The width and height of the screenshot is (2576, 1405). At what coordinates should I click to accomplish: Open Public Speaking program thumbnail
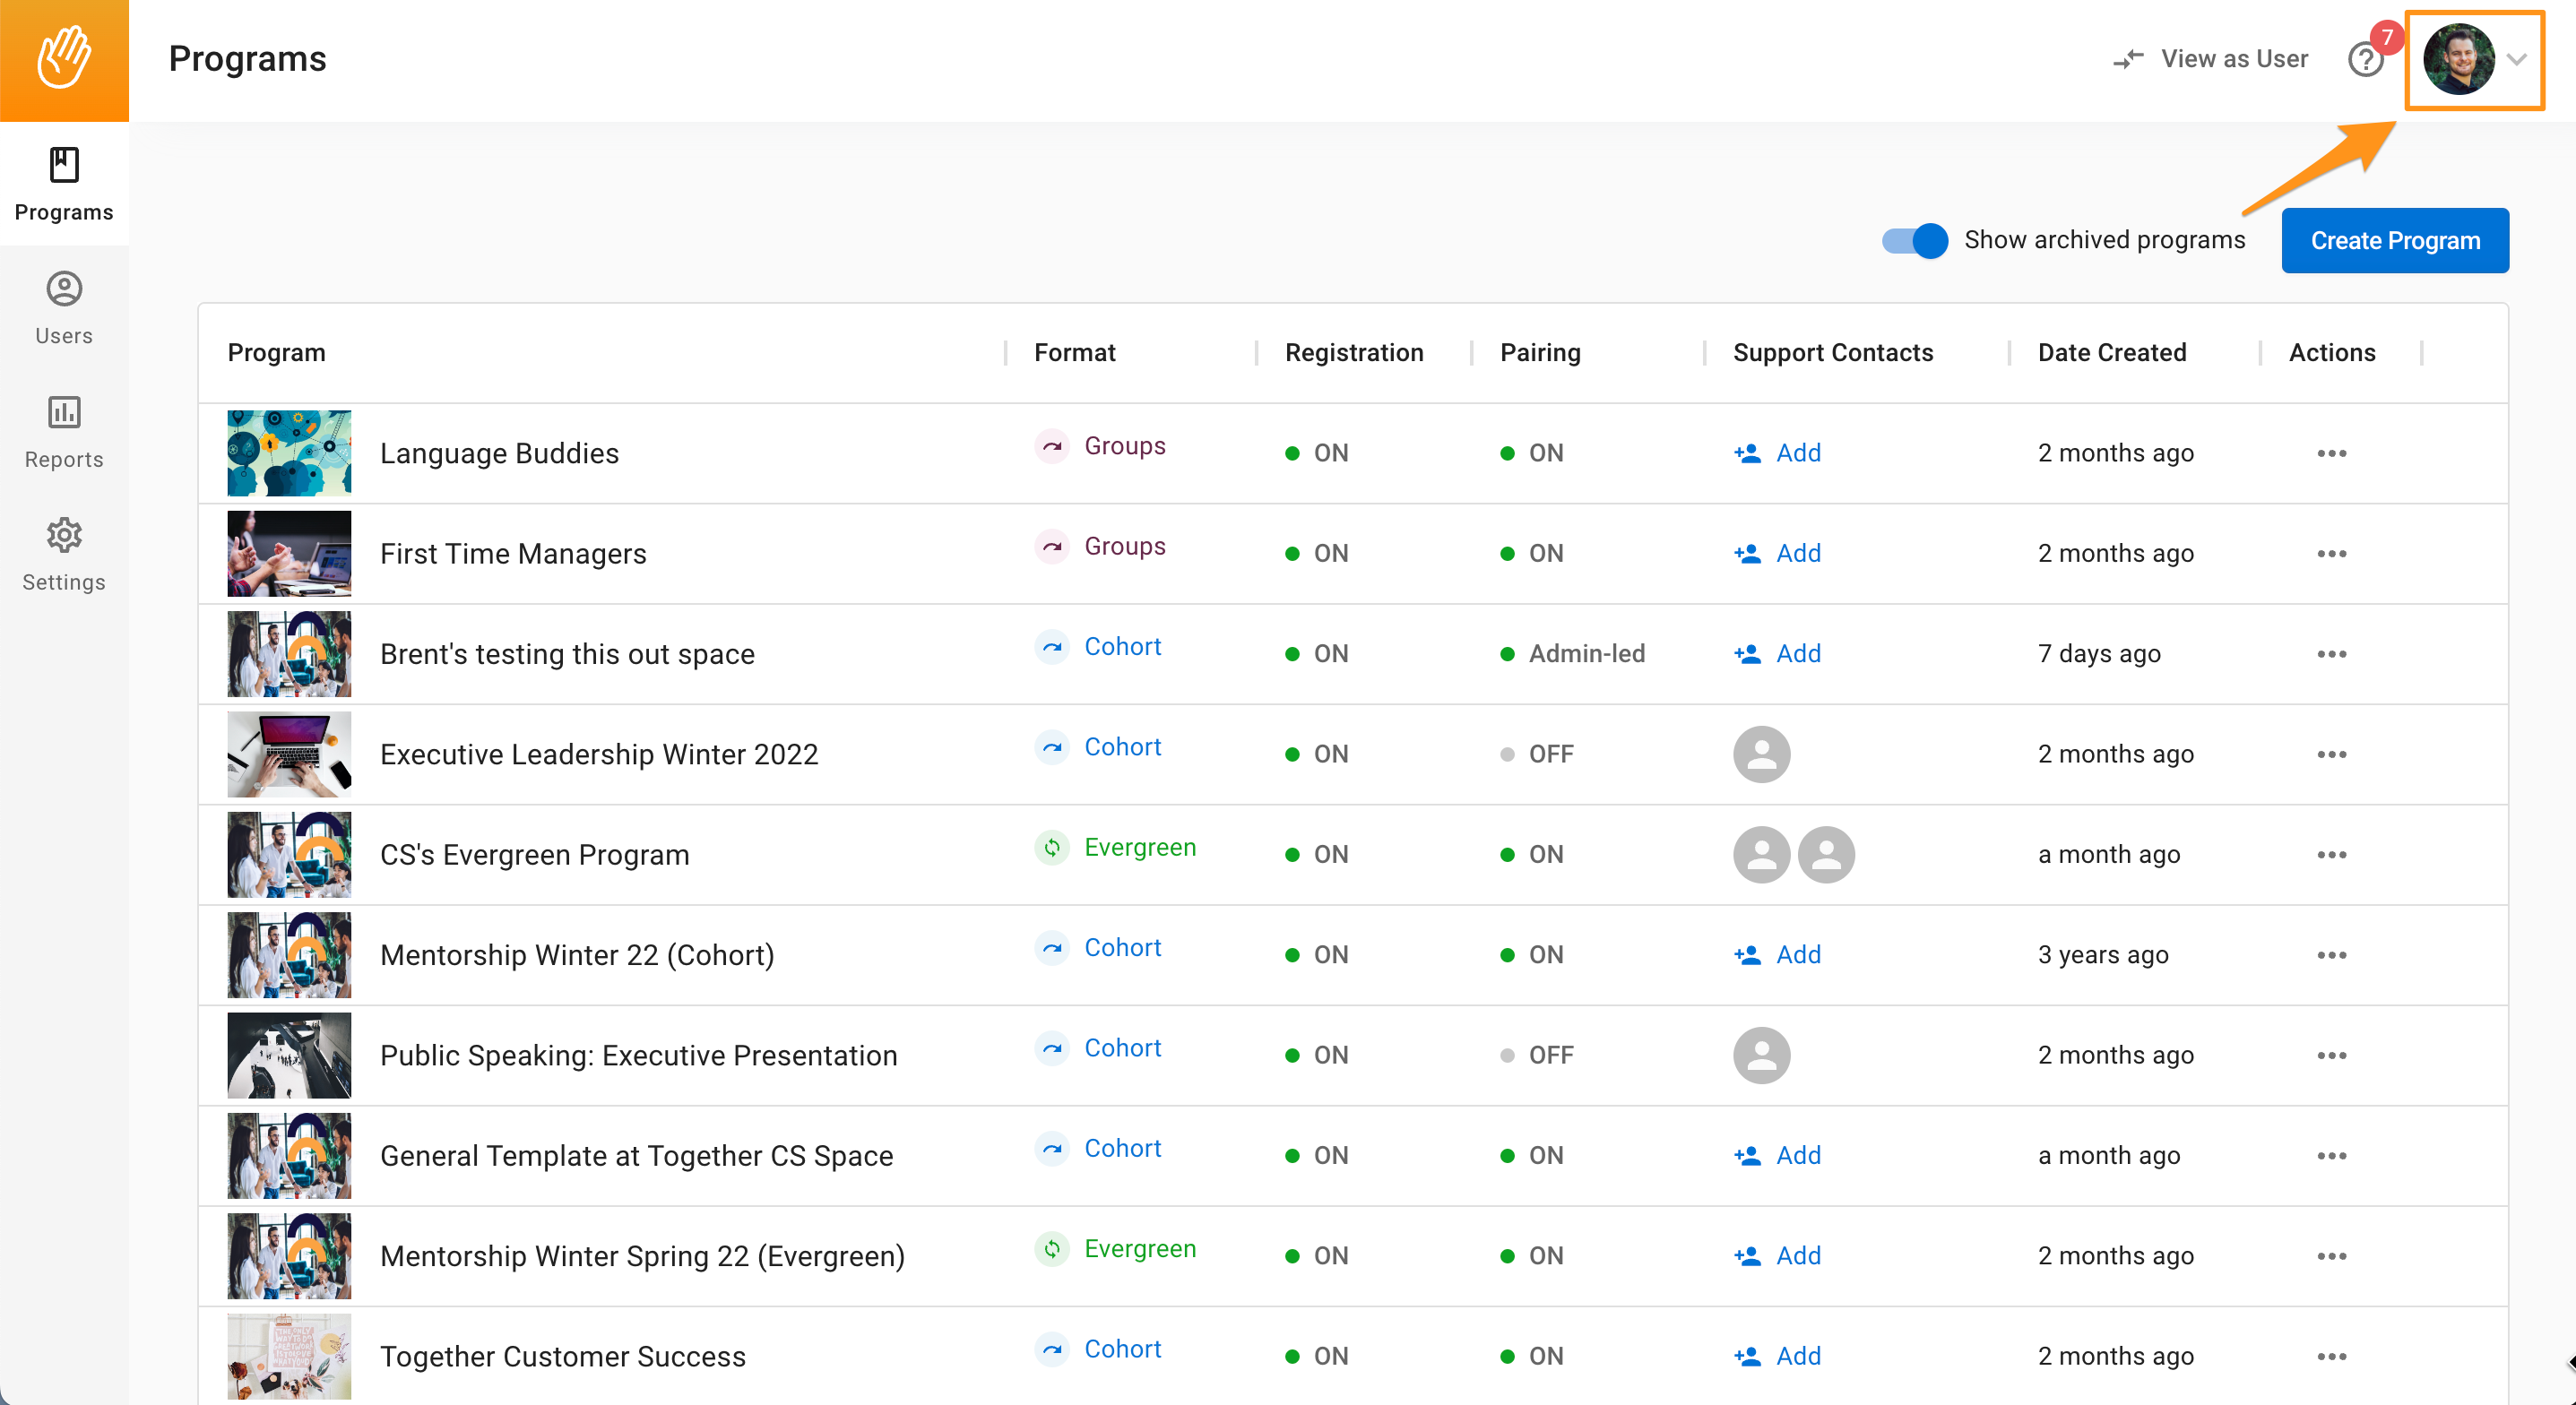click(289, 1055)
